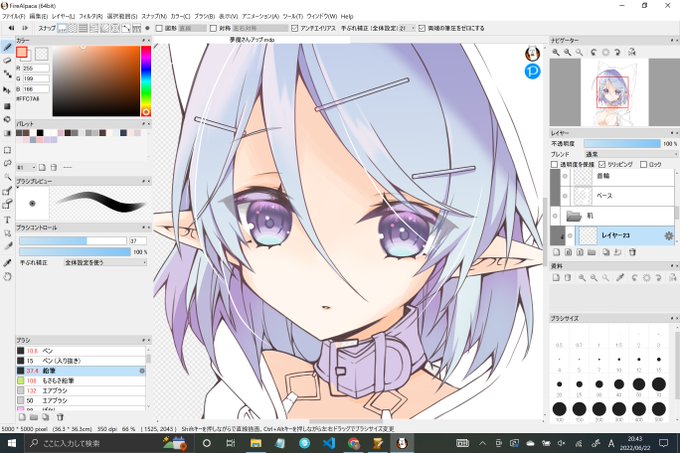
Task: Hide layer レイヤー23
Action: pos(570,236)
